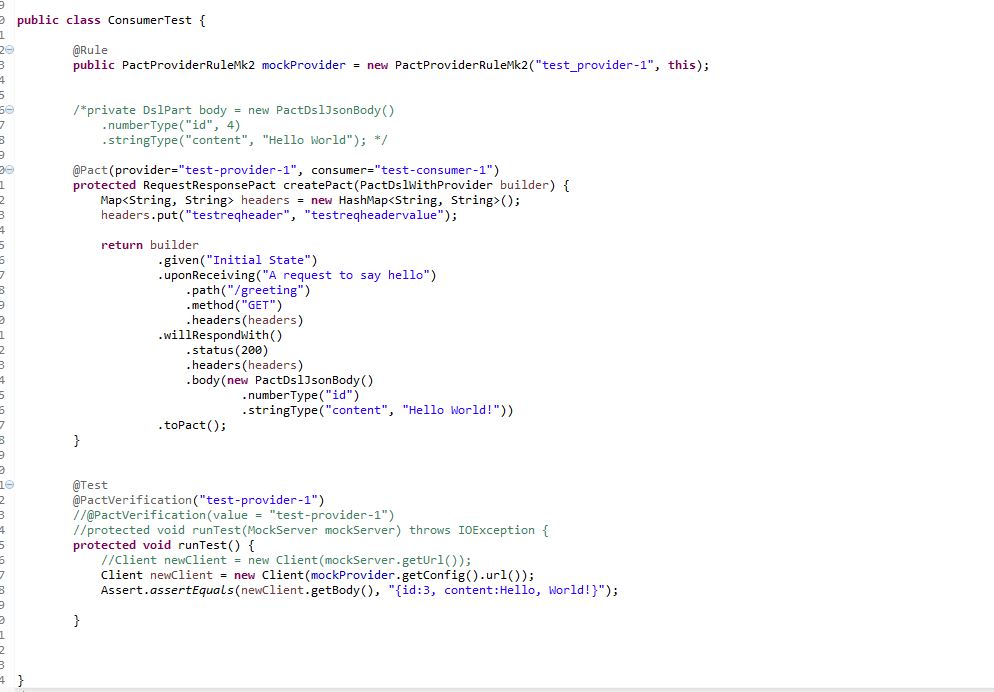Click the mockProvider field name in its declaration
Image resolution: width=994 pixels, height=692 pixels.
(304, 65)
